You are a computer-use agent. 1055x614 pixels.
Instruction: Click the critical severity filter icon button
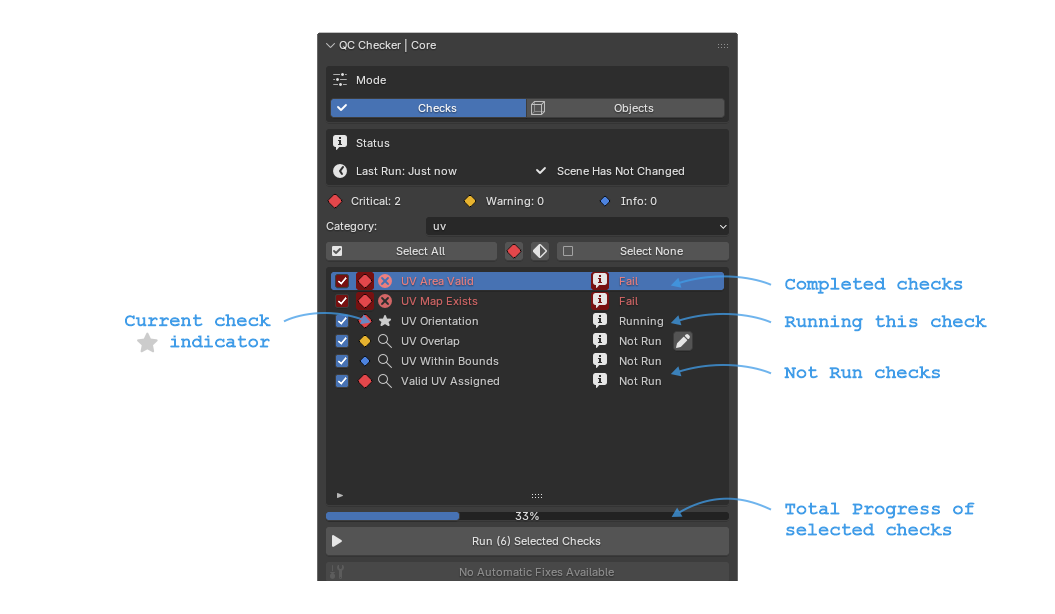tap(513, 252)
